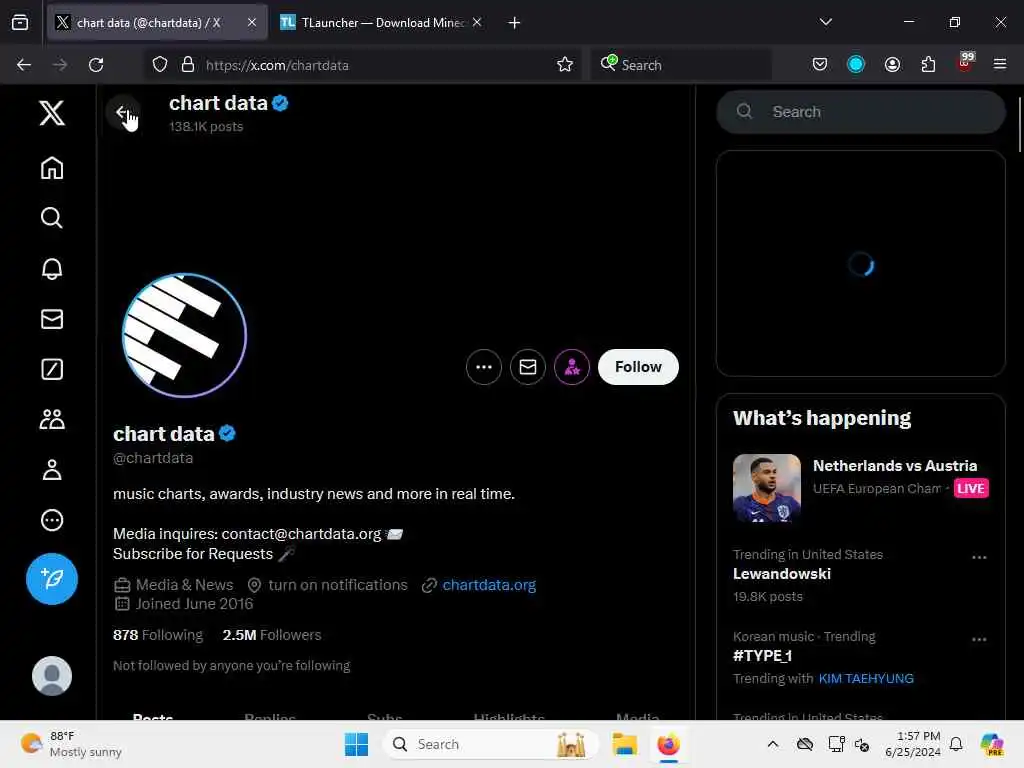Viewport: 1024px width, 768px height.
Task: Open the #TYPE_1 trending topic
Action: click(x=762, y=656)
